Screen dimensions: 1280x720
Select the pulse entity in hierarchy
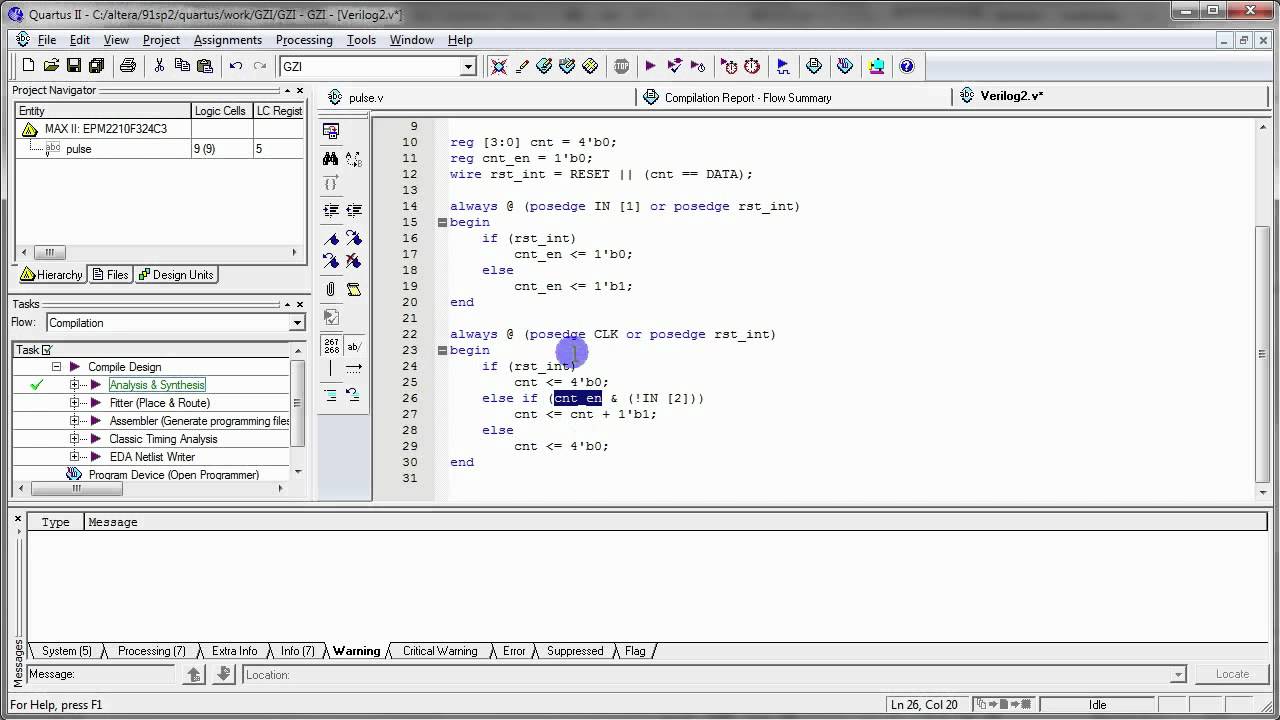tap(78, 149)
